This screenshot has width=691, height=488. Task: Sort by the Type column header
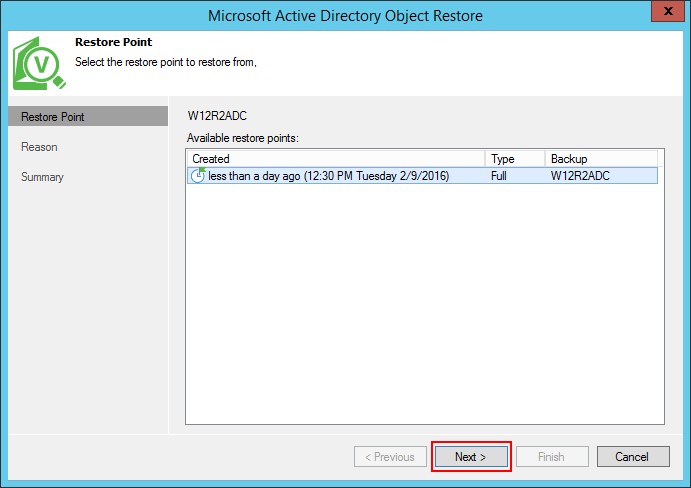click(x=515, y=159)
